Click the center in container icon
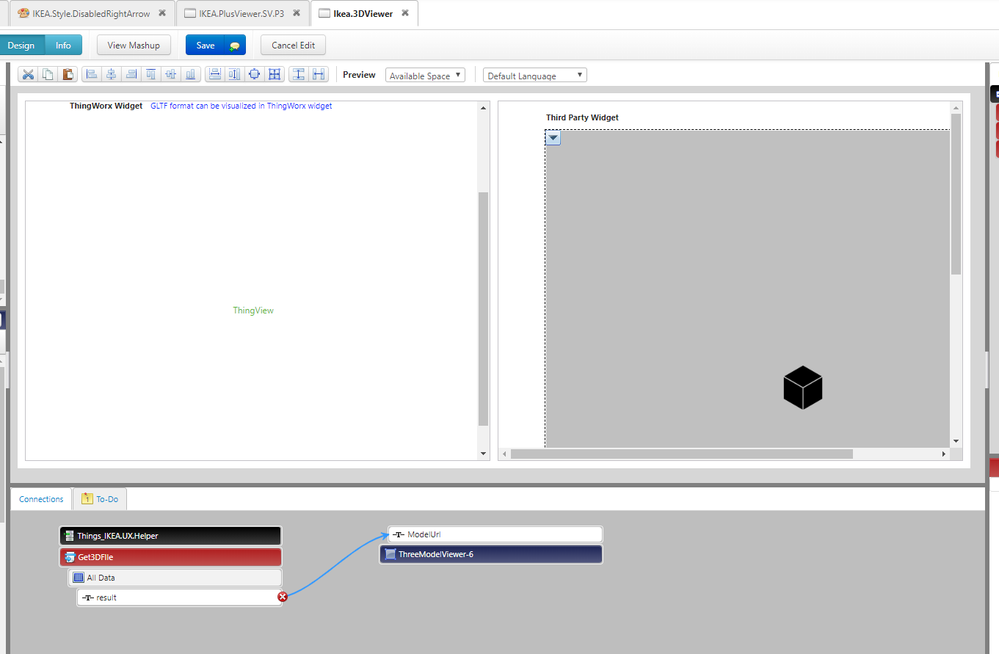 [254, 73]
